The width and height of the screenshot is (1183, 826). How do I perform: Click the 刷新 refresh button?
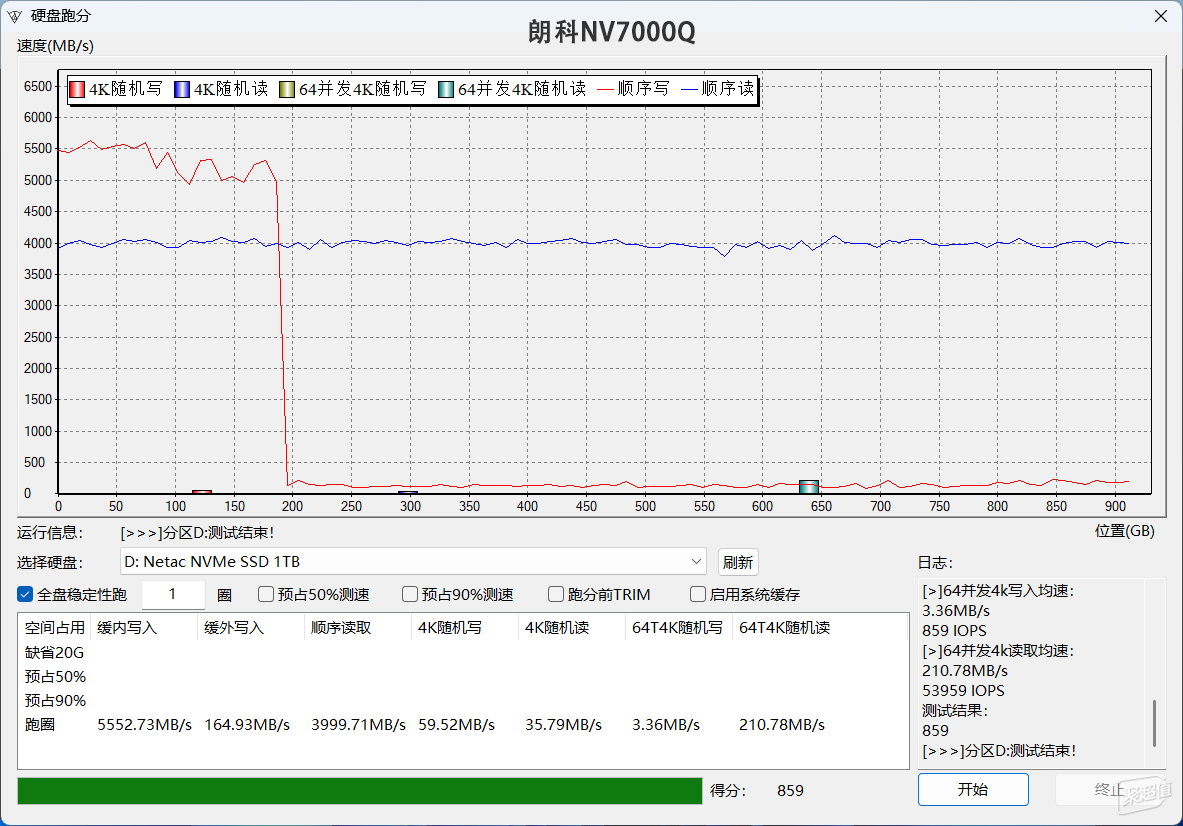coord(738,562)
